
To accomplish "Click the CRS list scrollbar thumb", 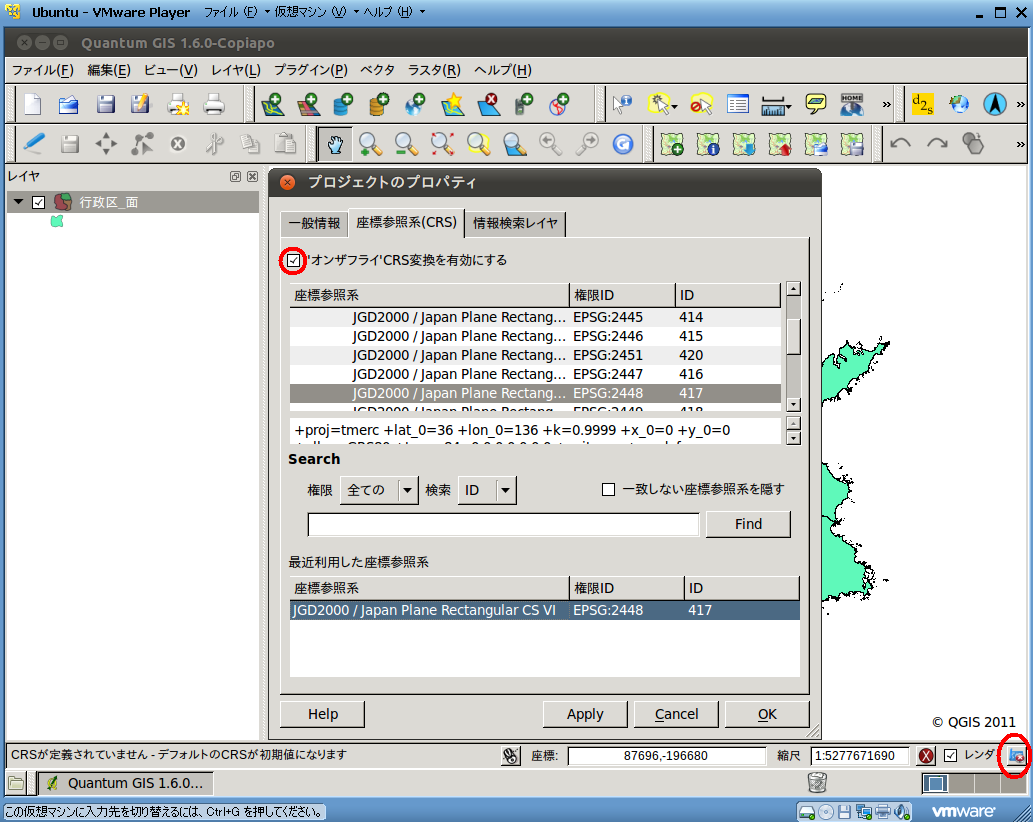I will point(794,336).
